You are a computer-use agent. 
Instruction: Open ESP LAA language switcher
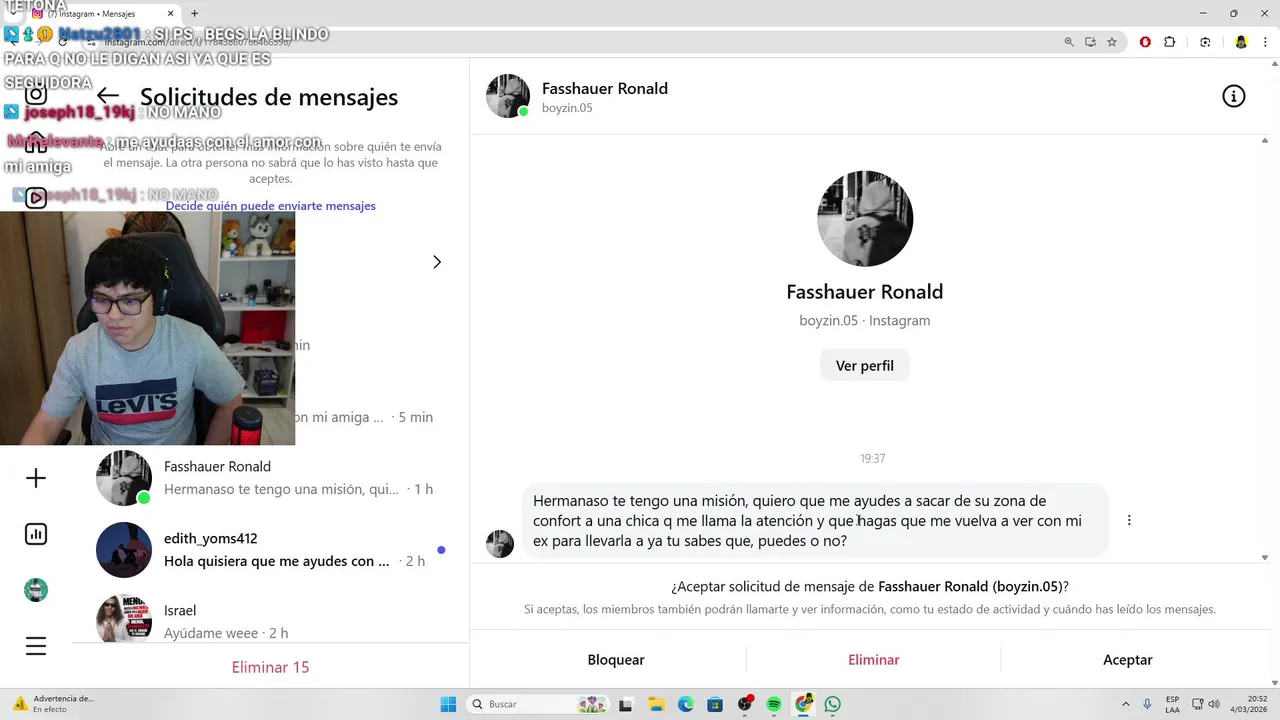[1172, 704]
